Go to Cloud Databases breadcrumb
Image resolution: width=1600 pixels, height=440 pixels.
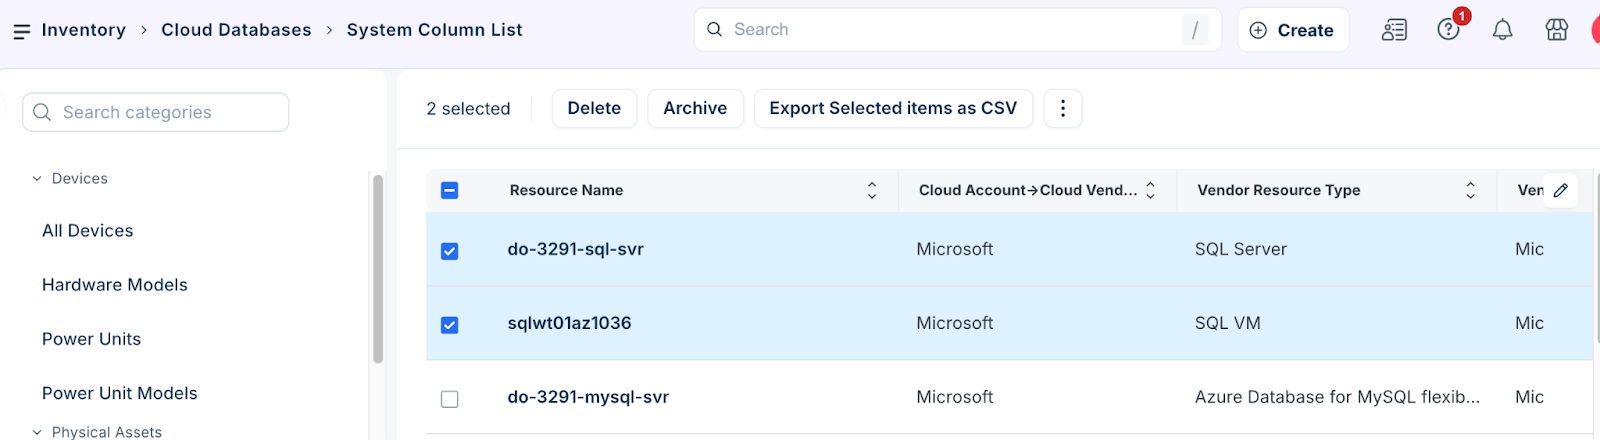pos(236,30)
